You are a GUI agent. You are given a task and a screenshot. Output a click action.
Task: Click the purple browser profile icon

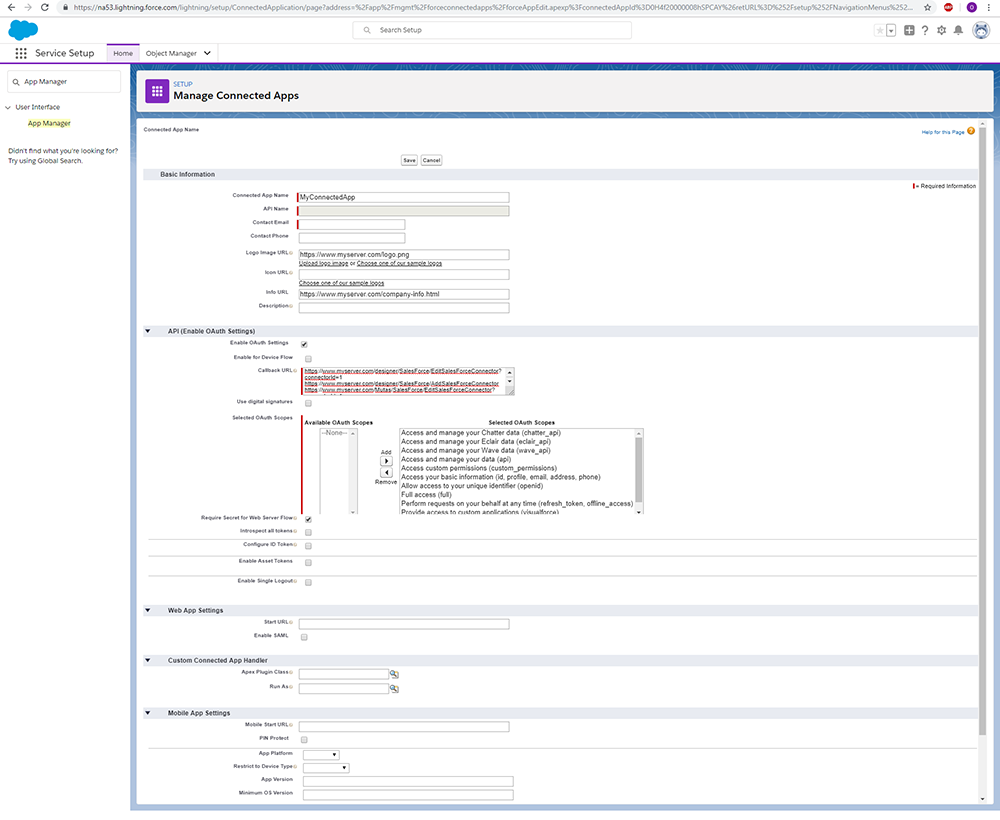971,8
